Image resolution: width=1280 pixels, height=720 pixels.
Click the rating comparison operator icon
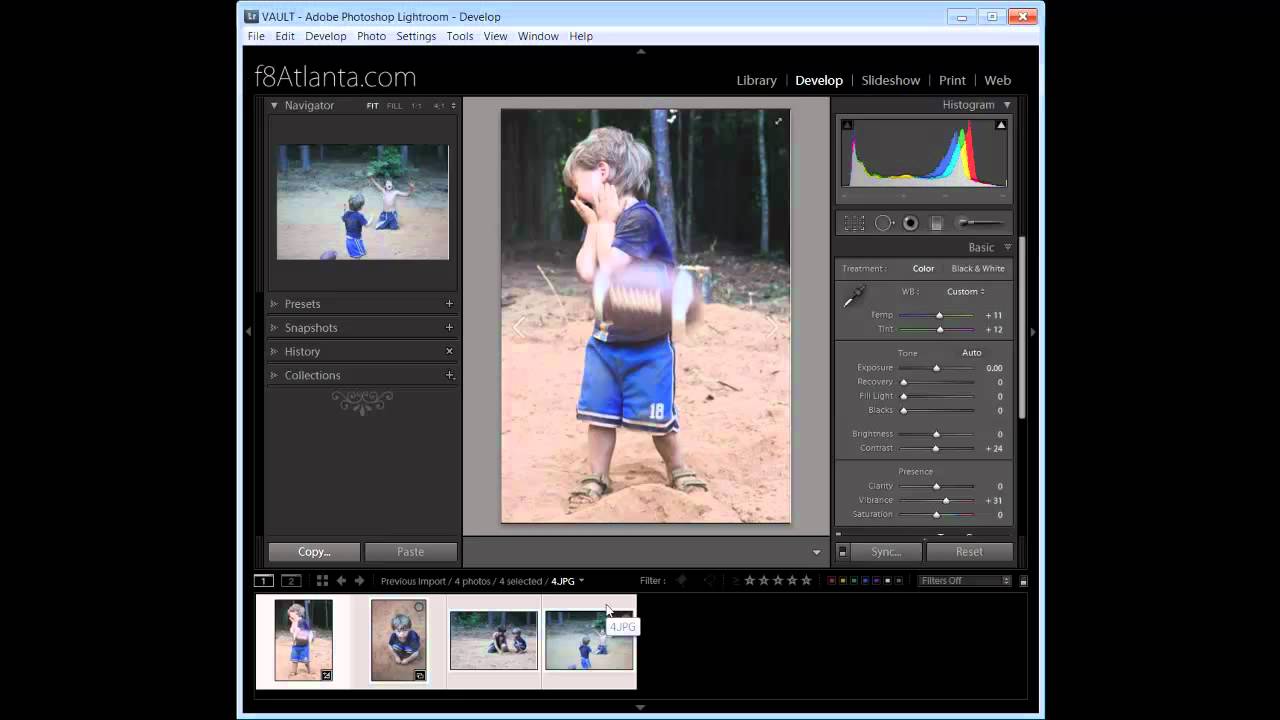[x=736, y=581]
